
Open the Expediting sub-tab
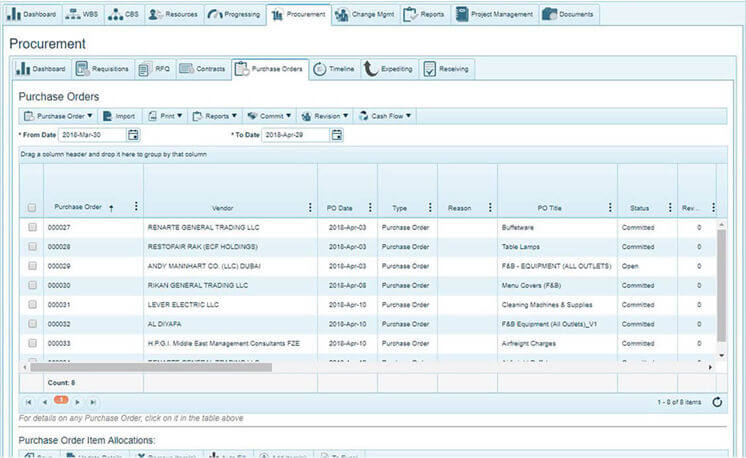[x=388, y=69]
